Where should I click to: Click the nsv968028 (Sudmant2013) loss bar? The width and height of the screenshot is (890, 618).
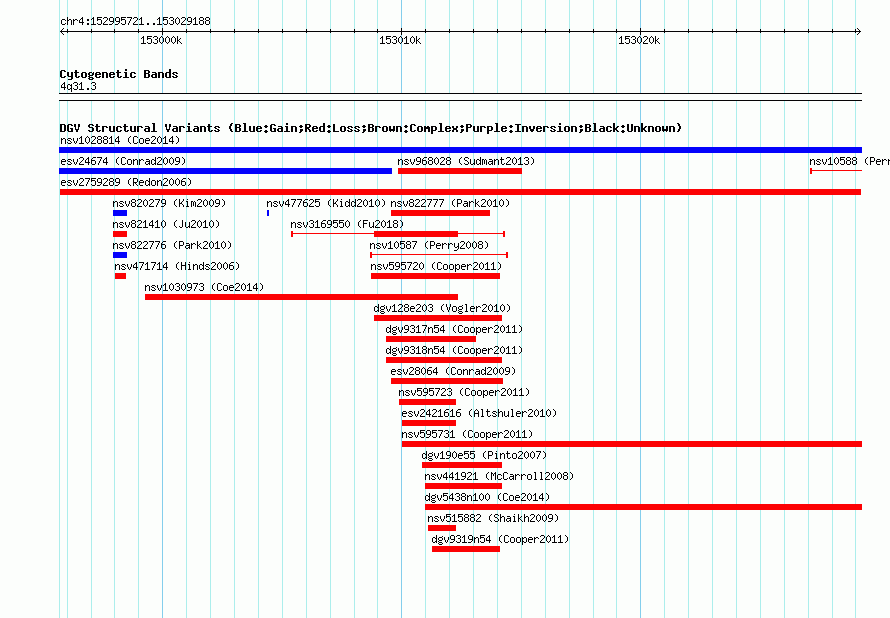[460, 171]
